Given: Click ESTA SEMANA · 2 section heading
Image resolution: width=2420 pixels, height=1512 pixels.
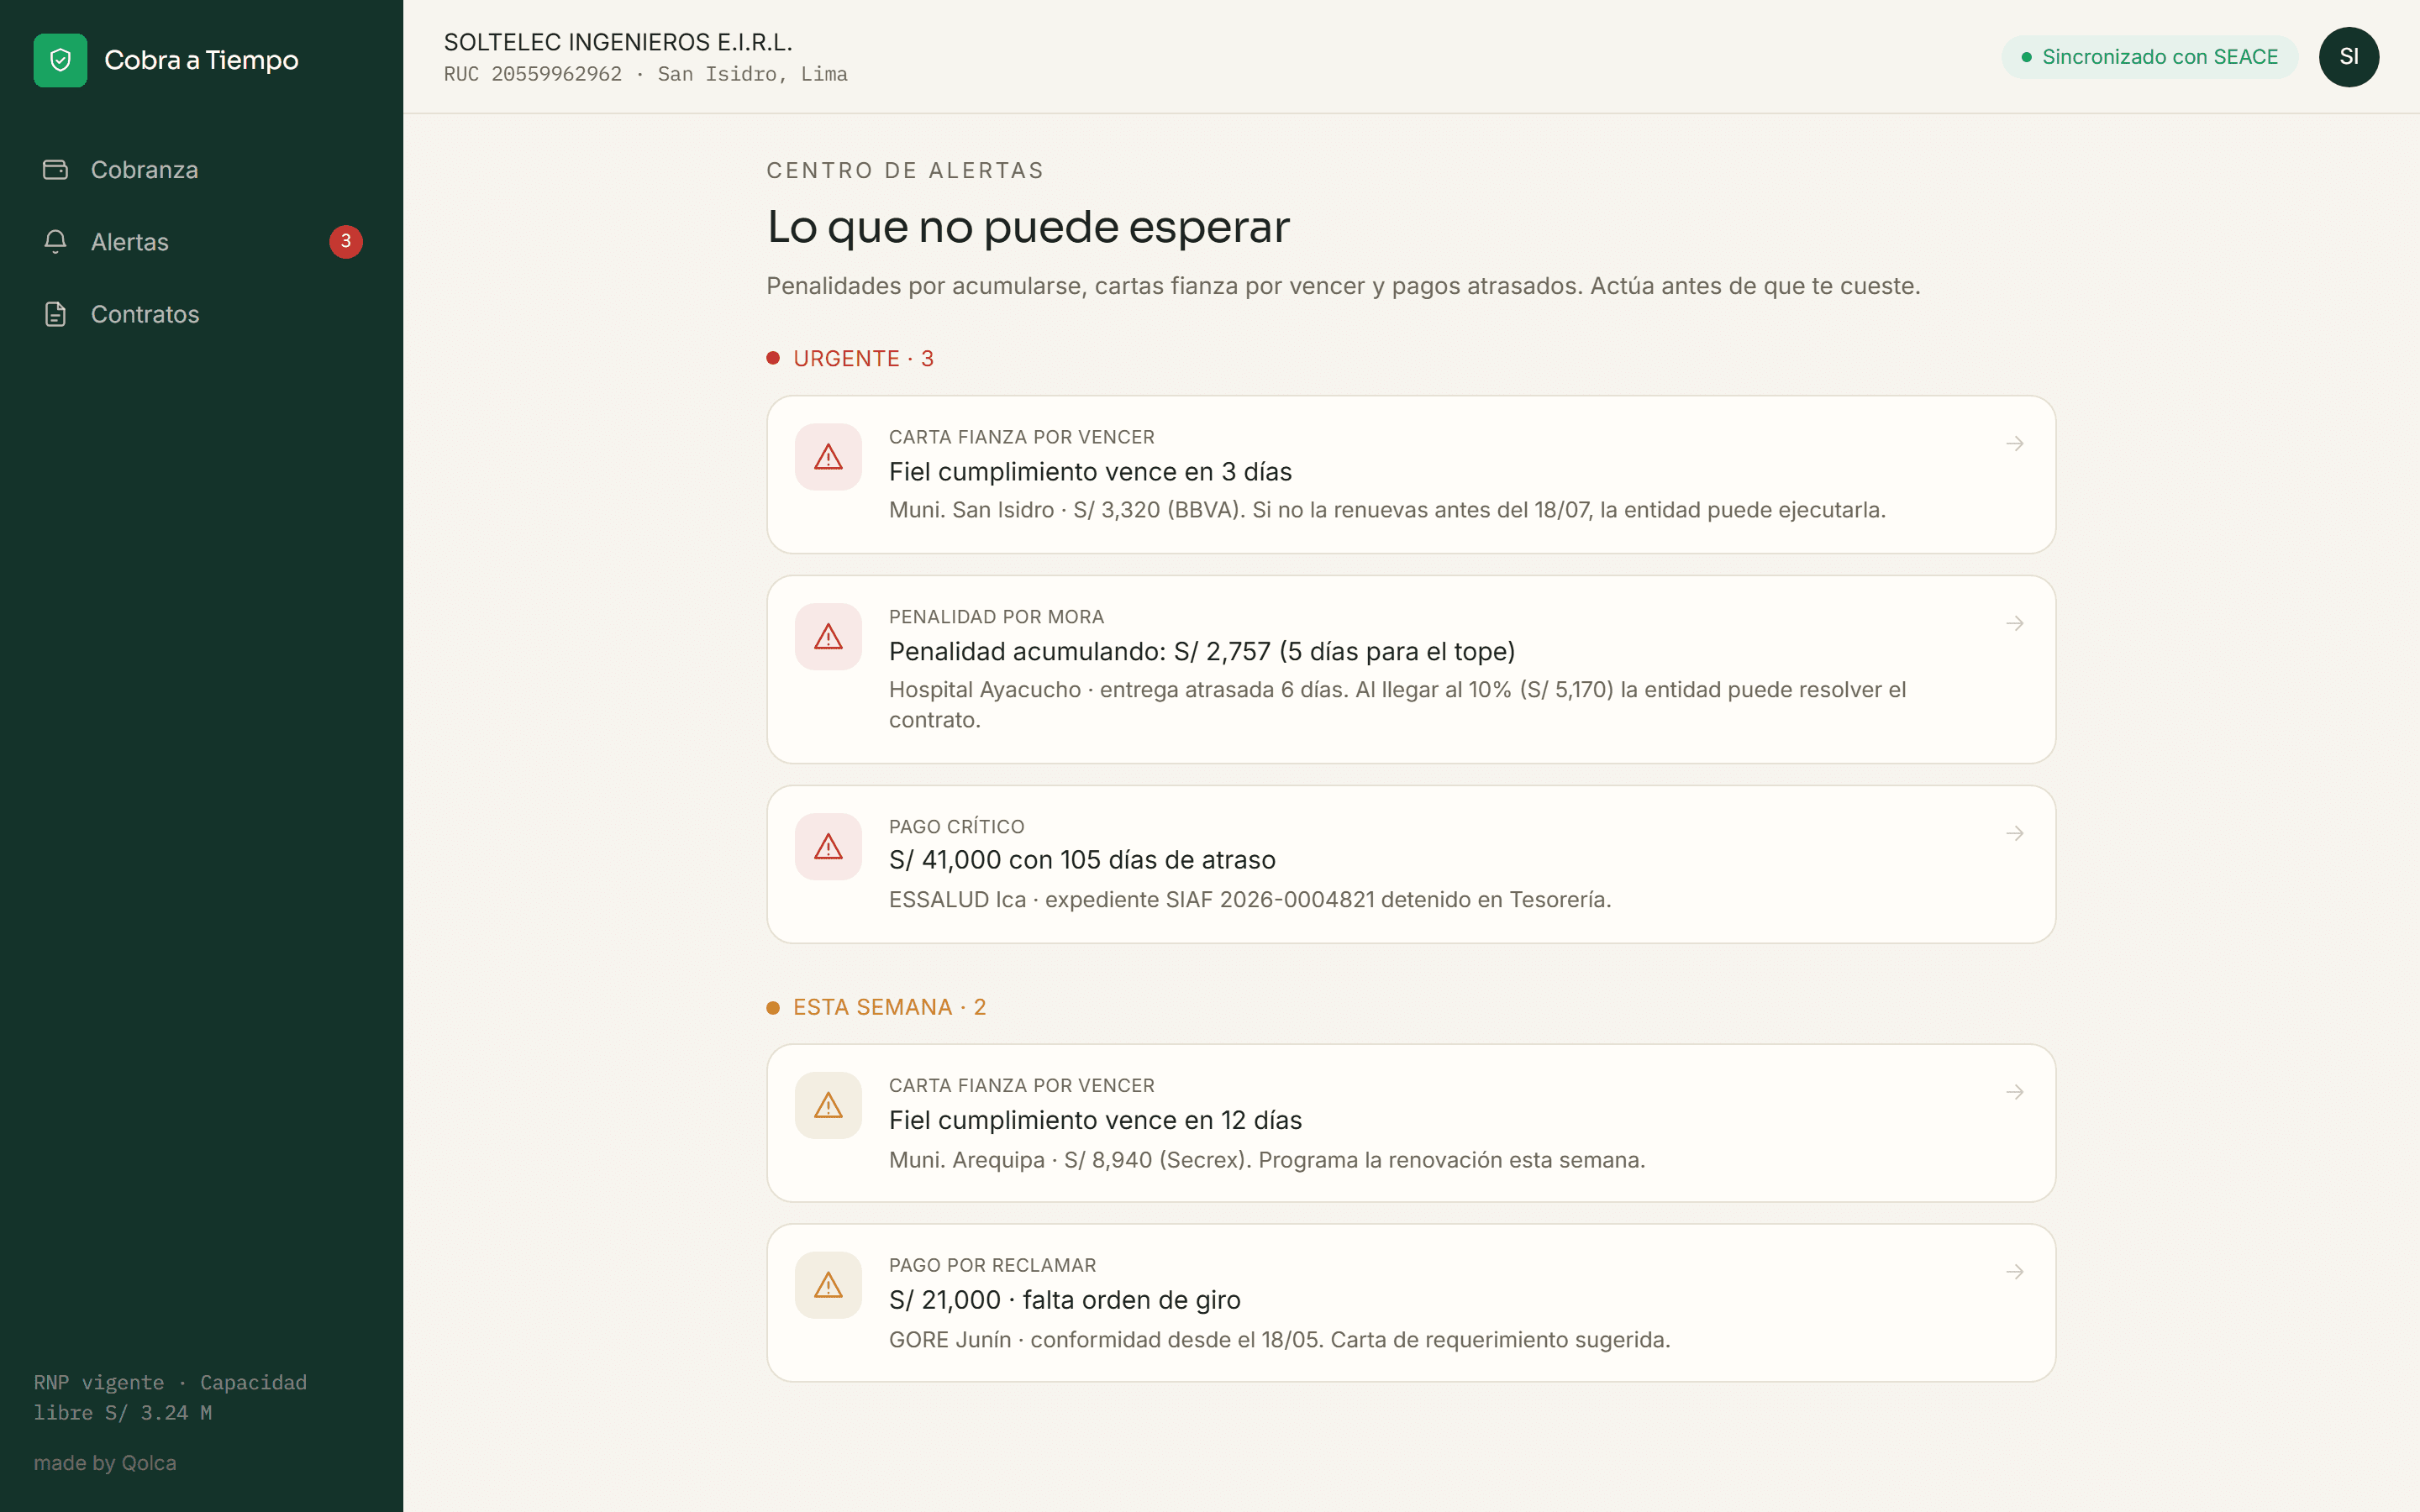Looking at the screenshot, I should (876, 1007).
